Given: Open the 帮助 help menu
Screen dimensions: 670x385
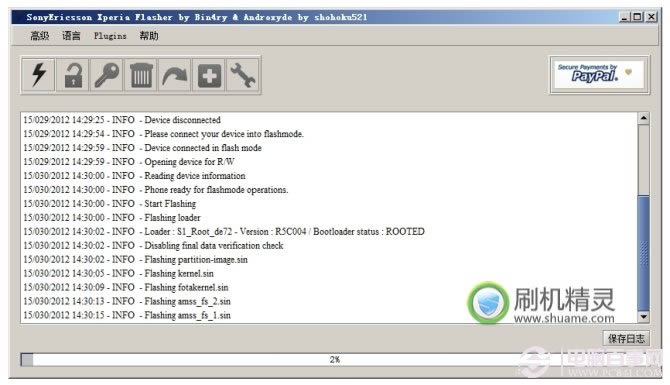Looking at the screenshot, I should coord(149,36).
